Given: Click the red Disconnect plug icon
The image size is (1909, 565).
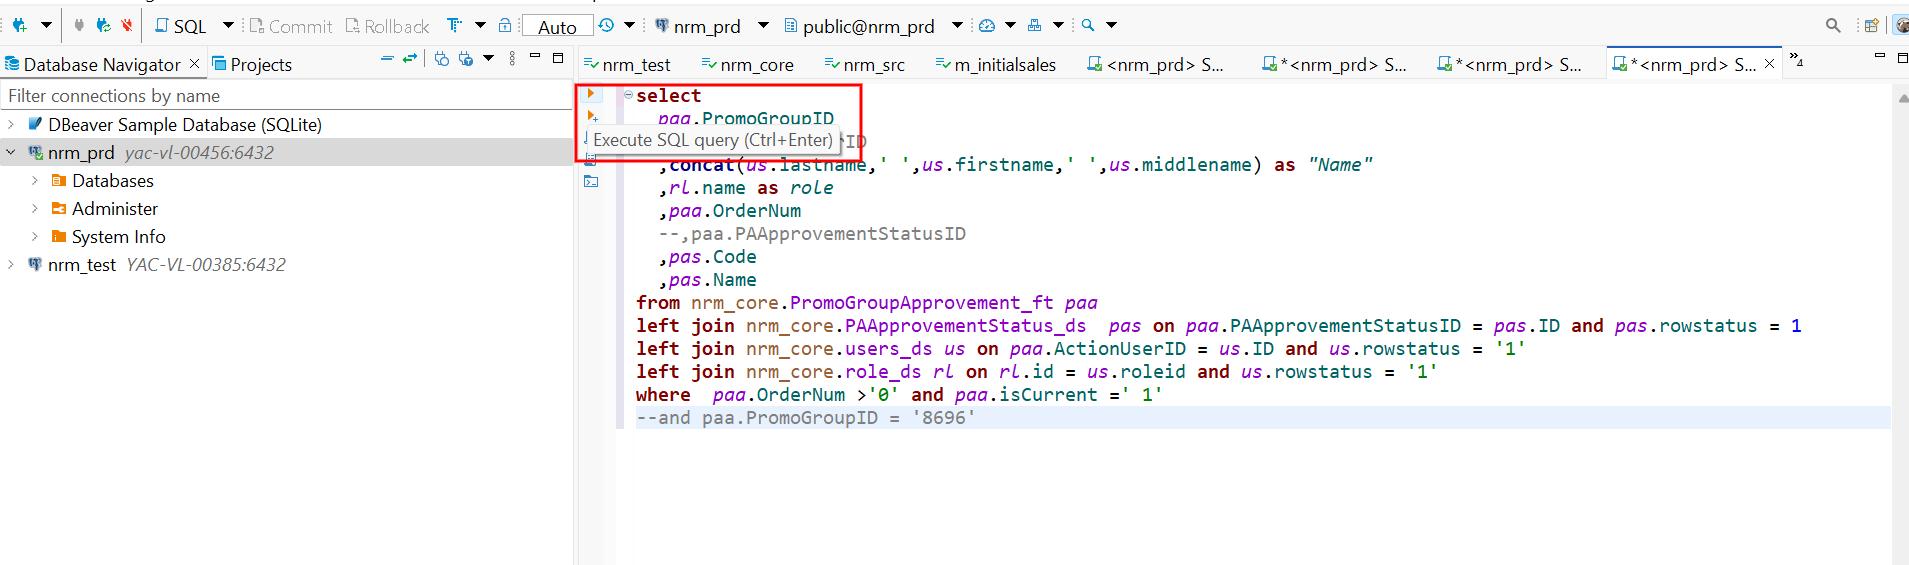Looking at the screenshot, I should [x=126, y=25].
